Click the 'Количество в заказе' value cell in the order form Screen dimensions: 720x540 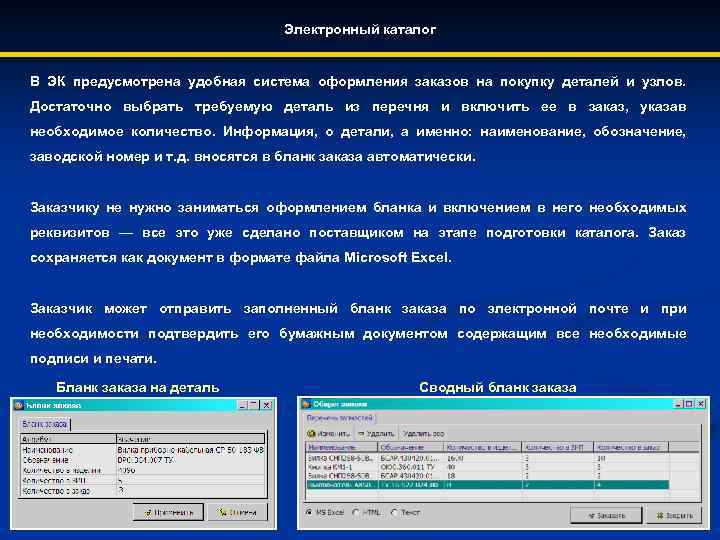coord(190,491)
